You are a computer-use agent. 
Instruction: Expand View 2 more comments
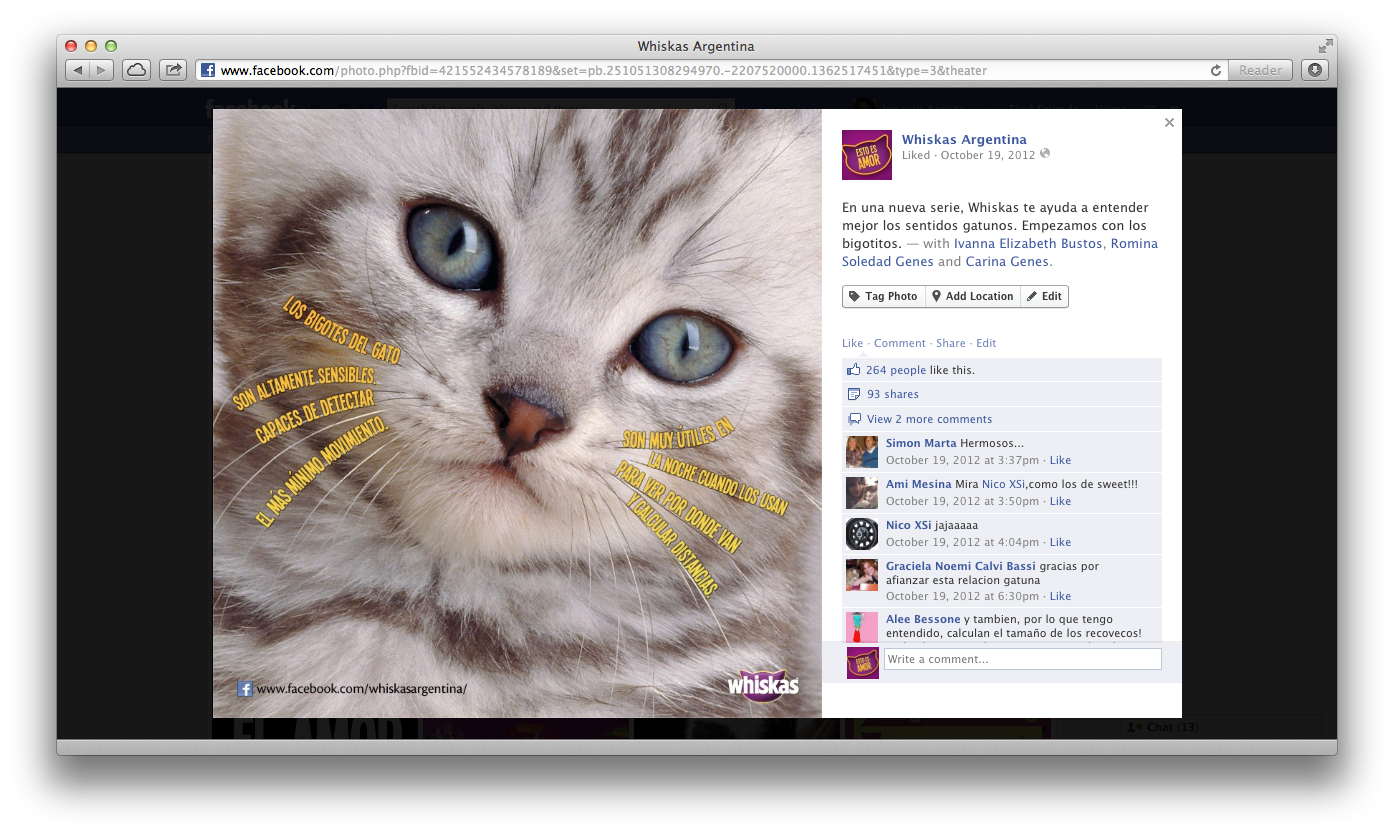pos(929,419)
